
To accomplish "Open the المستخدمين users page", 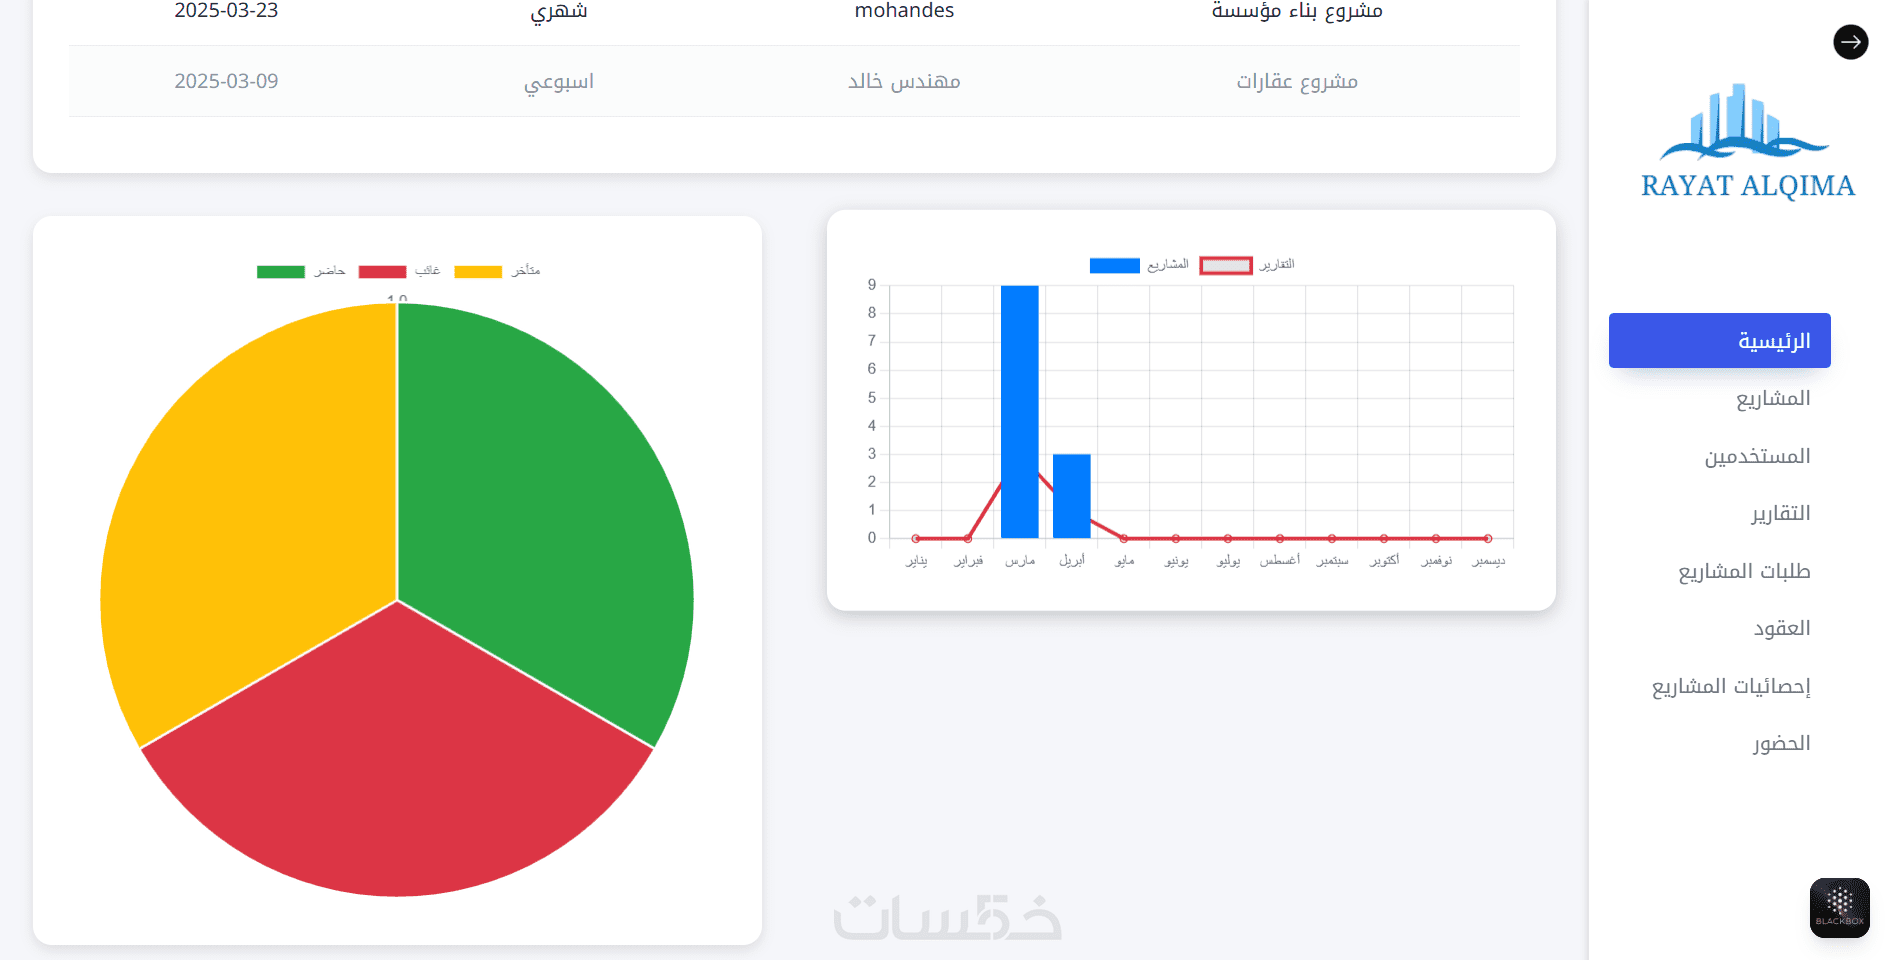I will tap(1757, 456).
